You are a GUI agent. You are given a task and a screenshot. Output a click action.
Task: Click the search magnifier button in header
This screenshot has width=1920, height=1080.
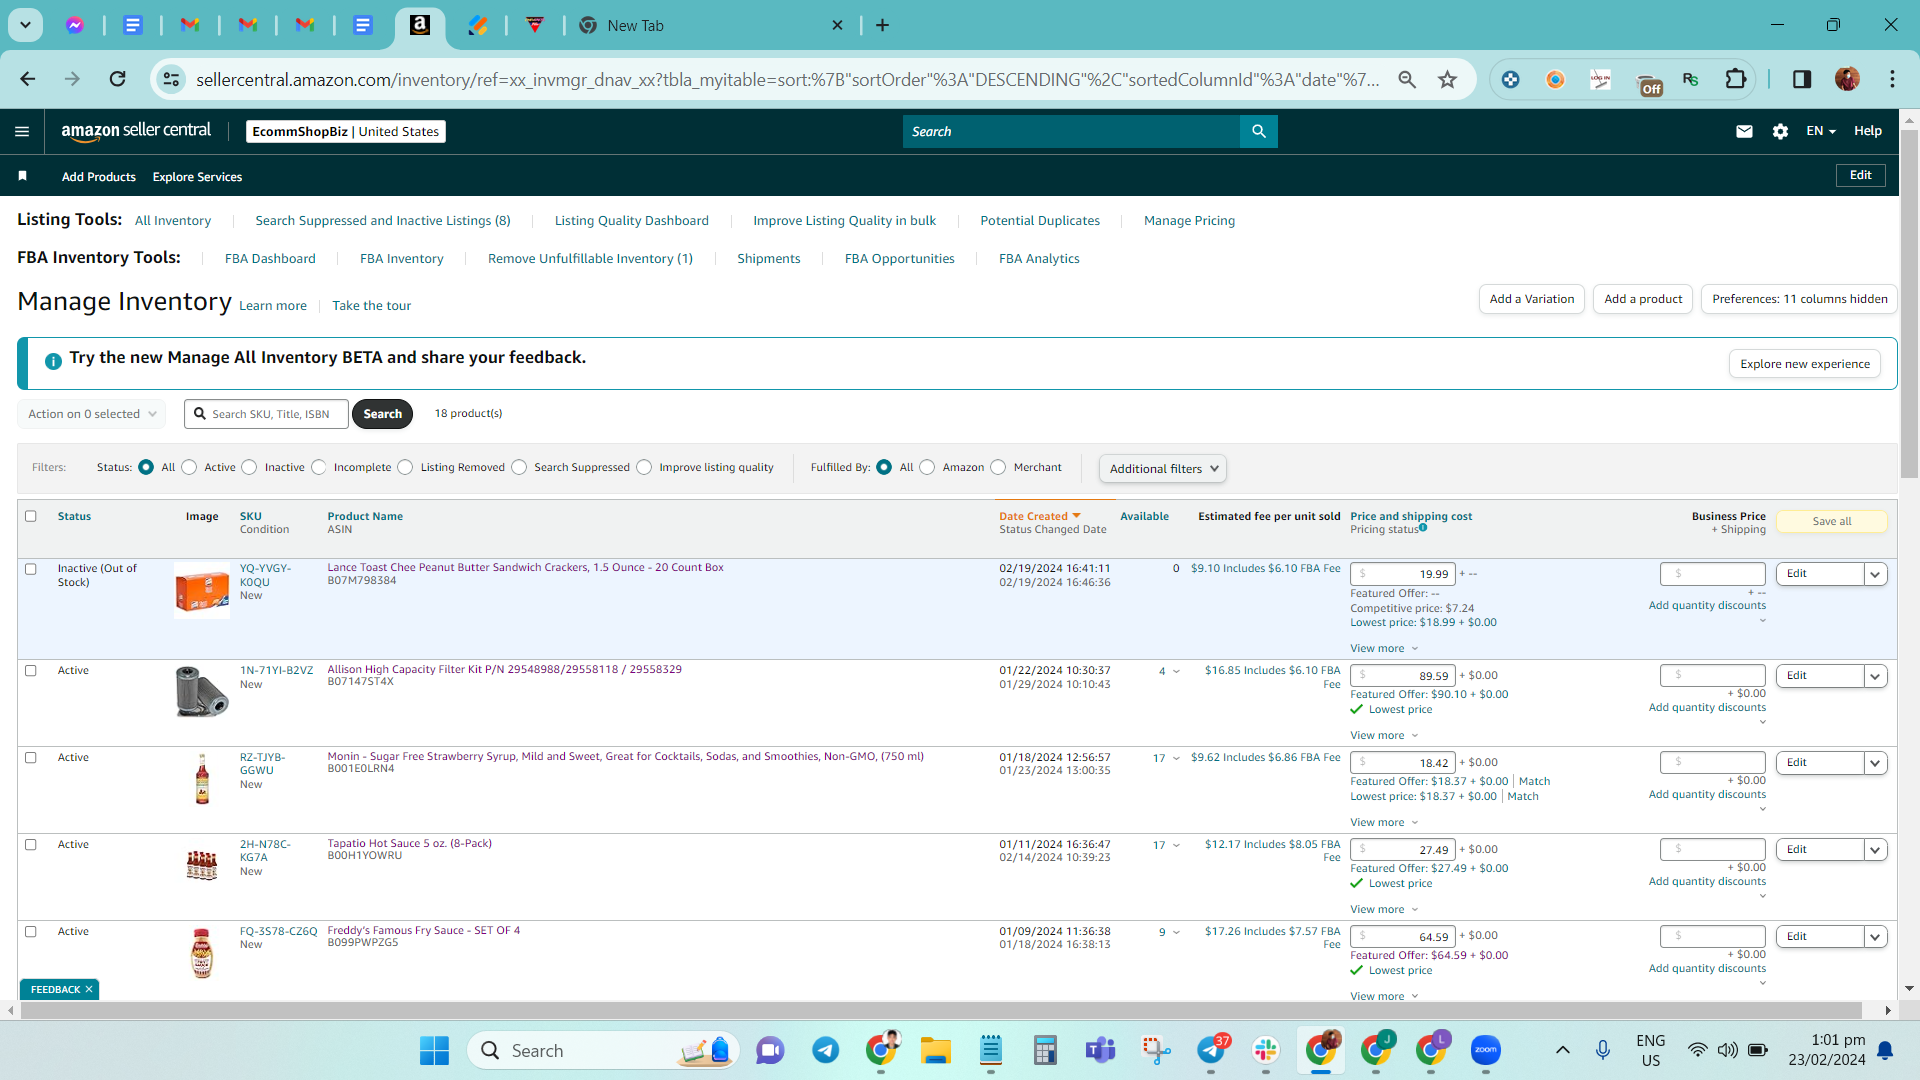[1259, 131]
